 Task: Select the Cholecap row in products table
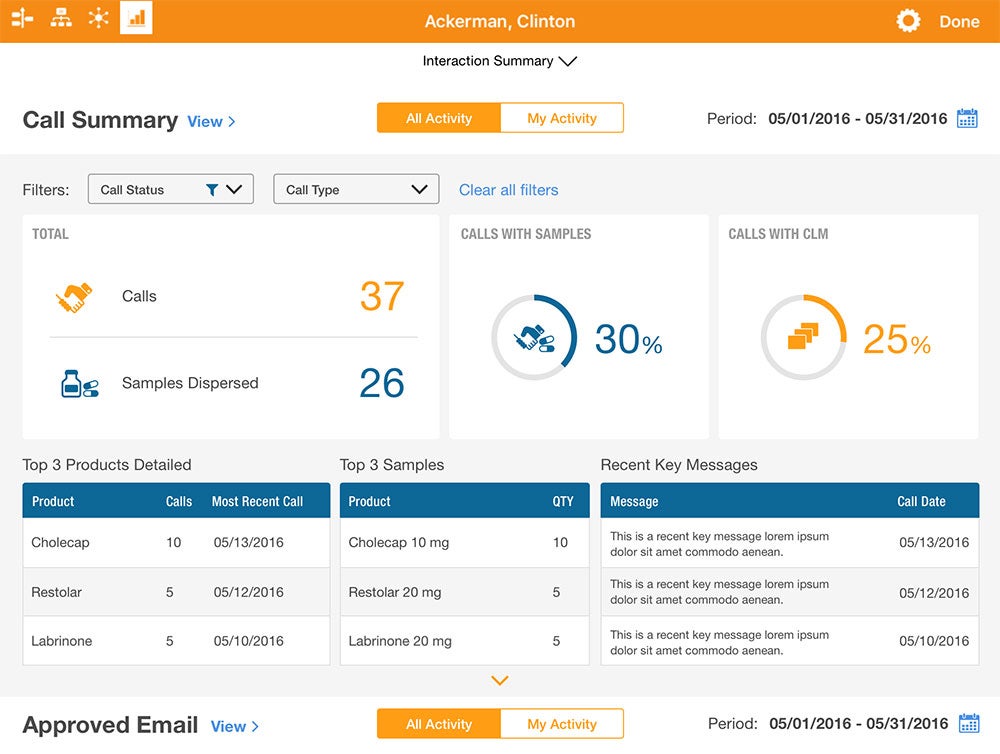175,543
